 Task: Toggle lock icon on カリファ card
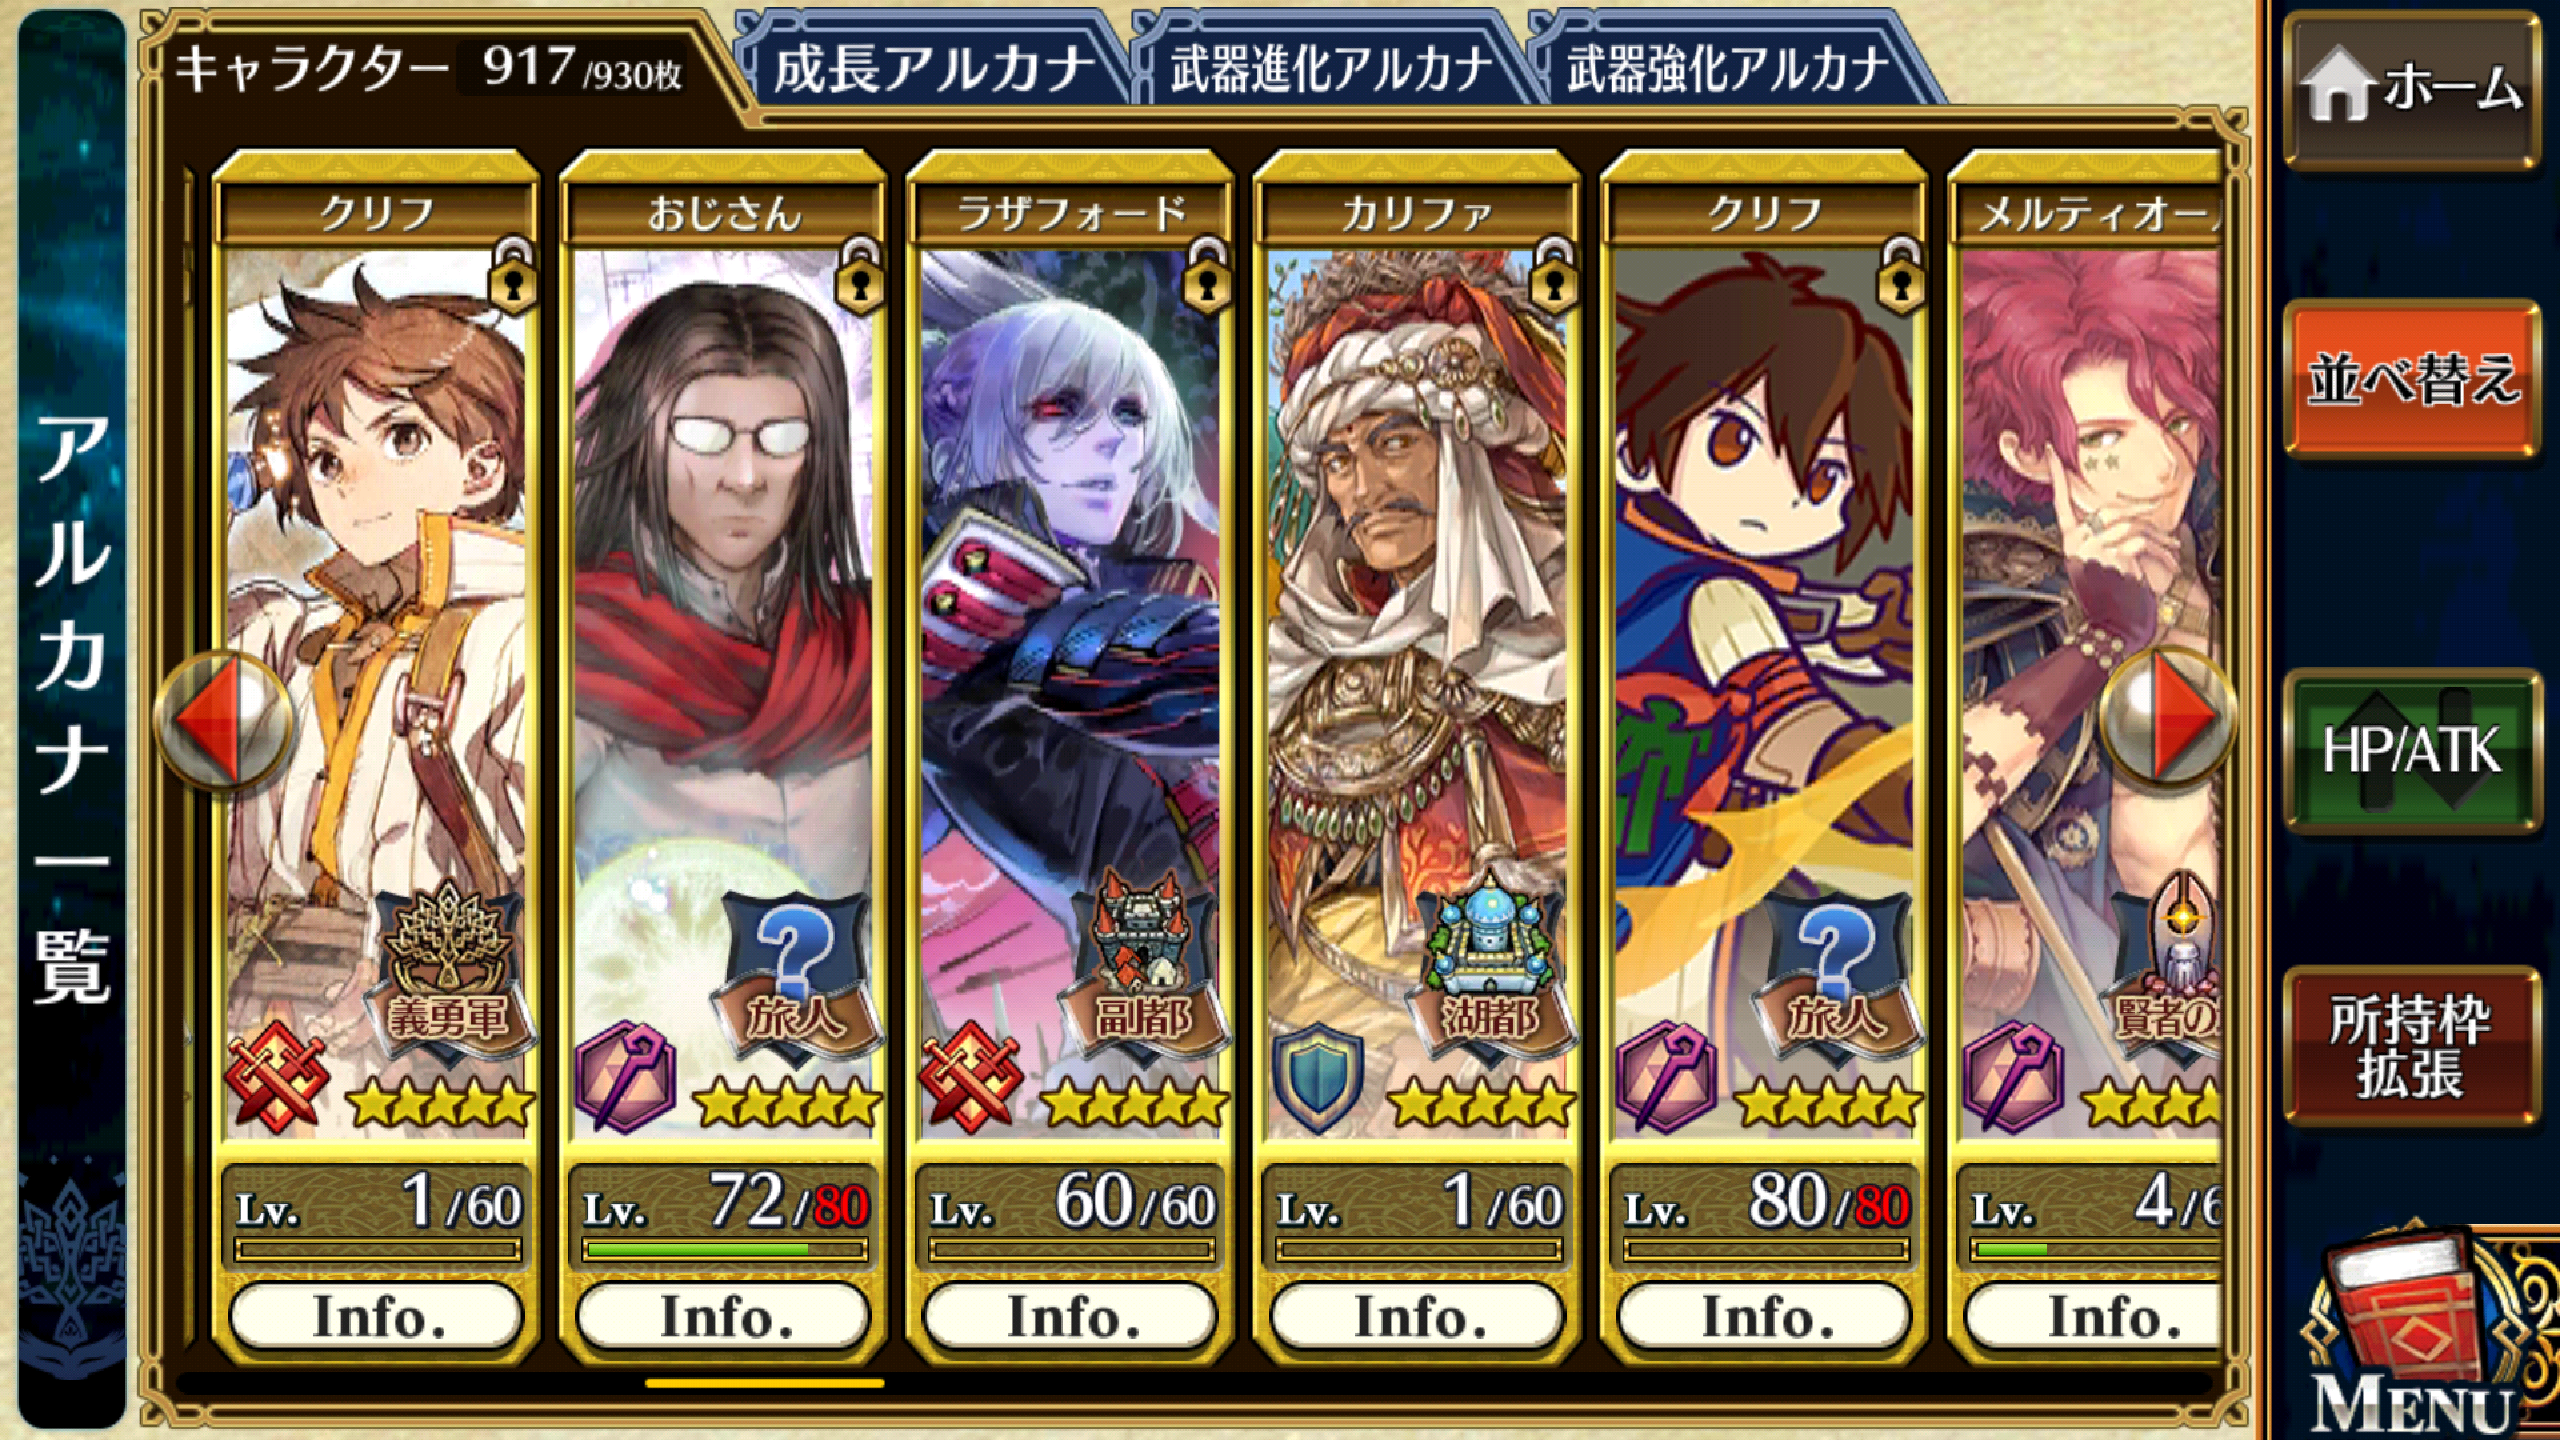tap(1553, 276)
